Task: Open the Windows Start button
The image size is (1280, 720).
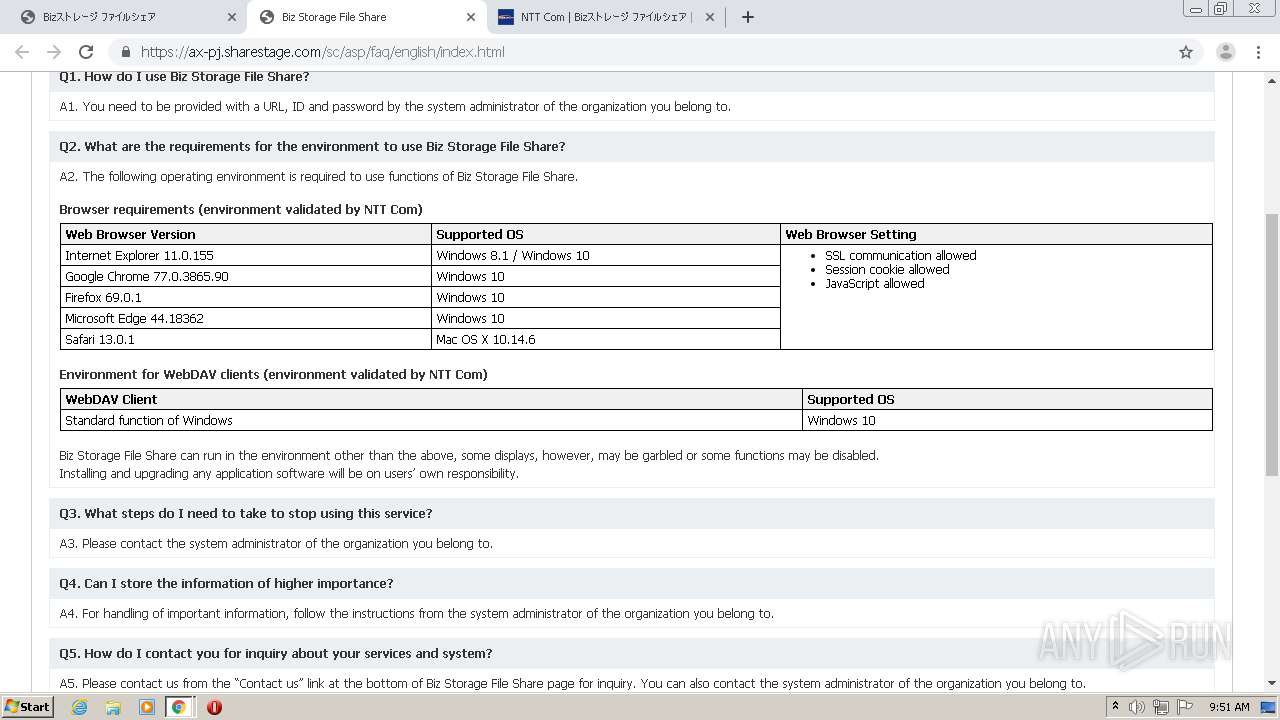Action: (28, 706)
